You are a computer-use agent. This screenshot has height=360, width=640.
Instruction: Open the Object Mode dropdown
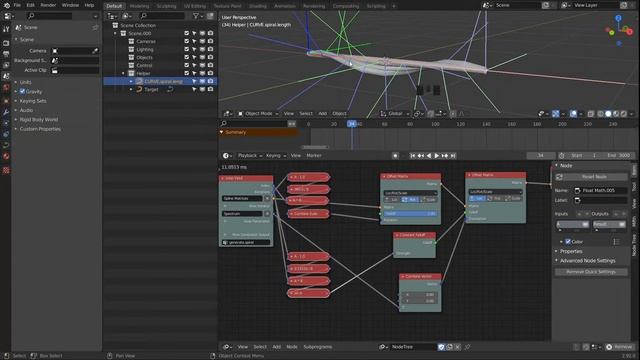258,113
